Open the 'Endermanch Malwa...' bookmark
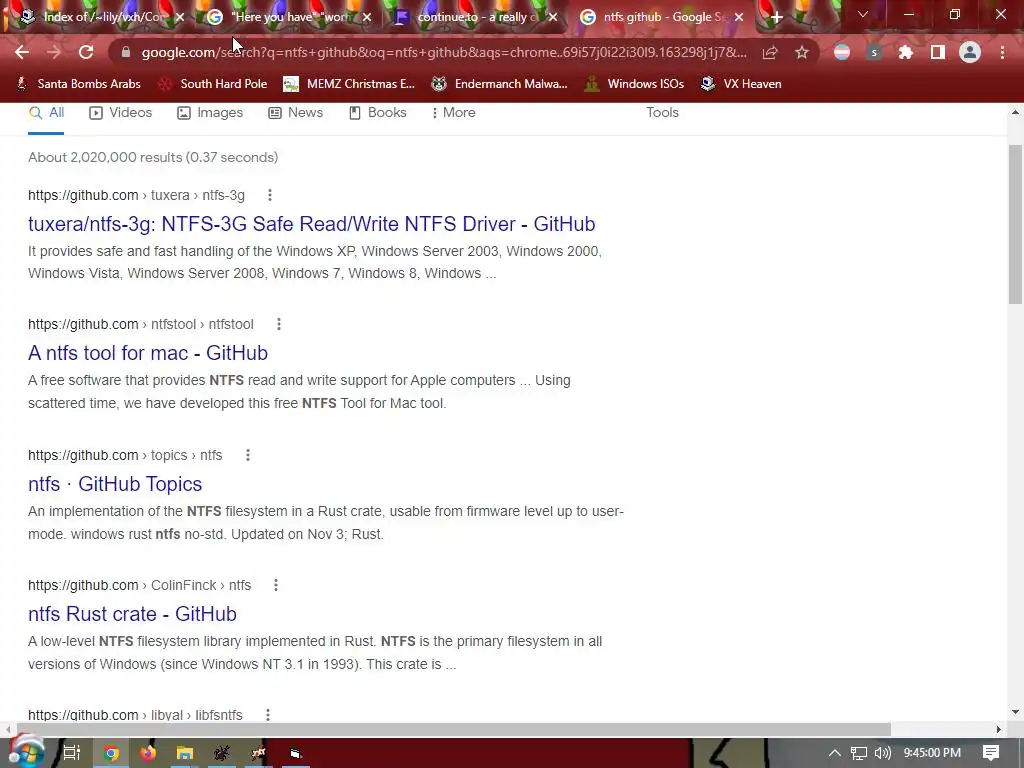Image resolution: width=1024 pixels, height=768 pixels. point(500,84)
